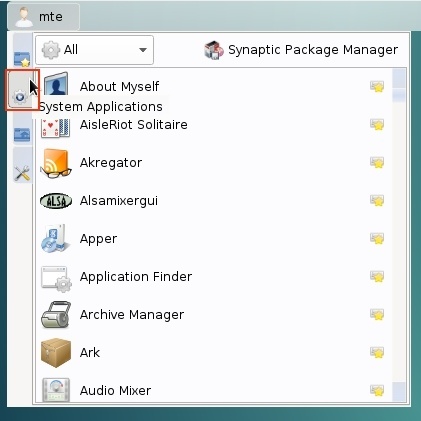The image size is (421, 421).
Task: Toggle favorite star for Alsamixergui
Action: [377, 200]
